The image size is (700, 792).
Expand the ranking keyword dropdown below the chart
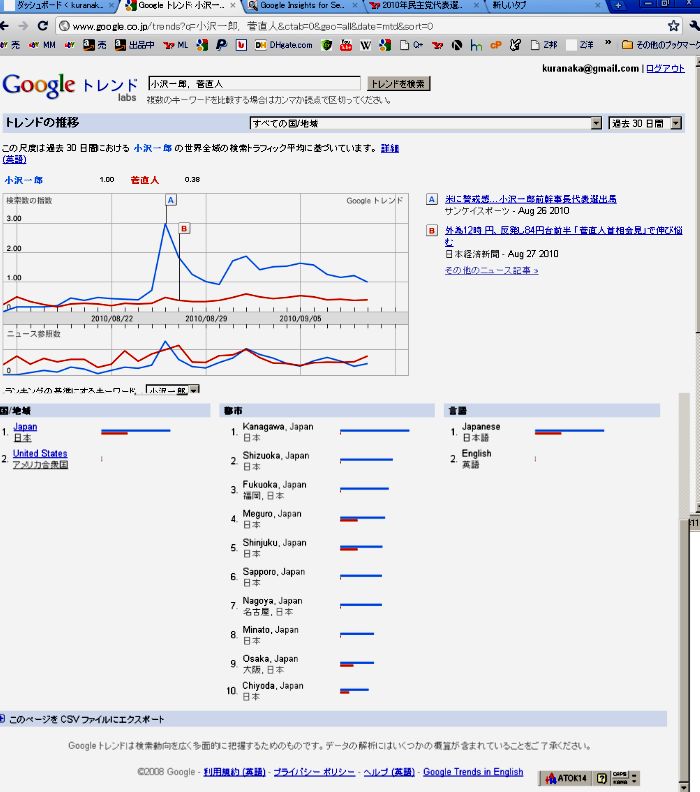172,391
